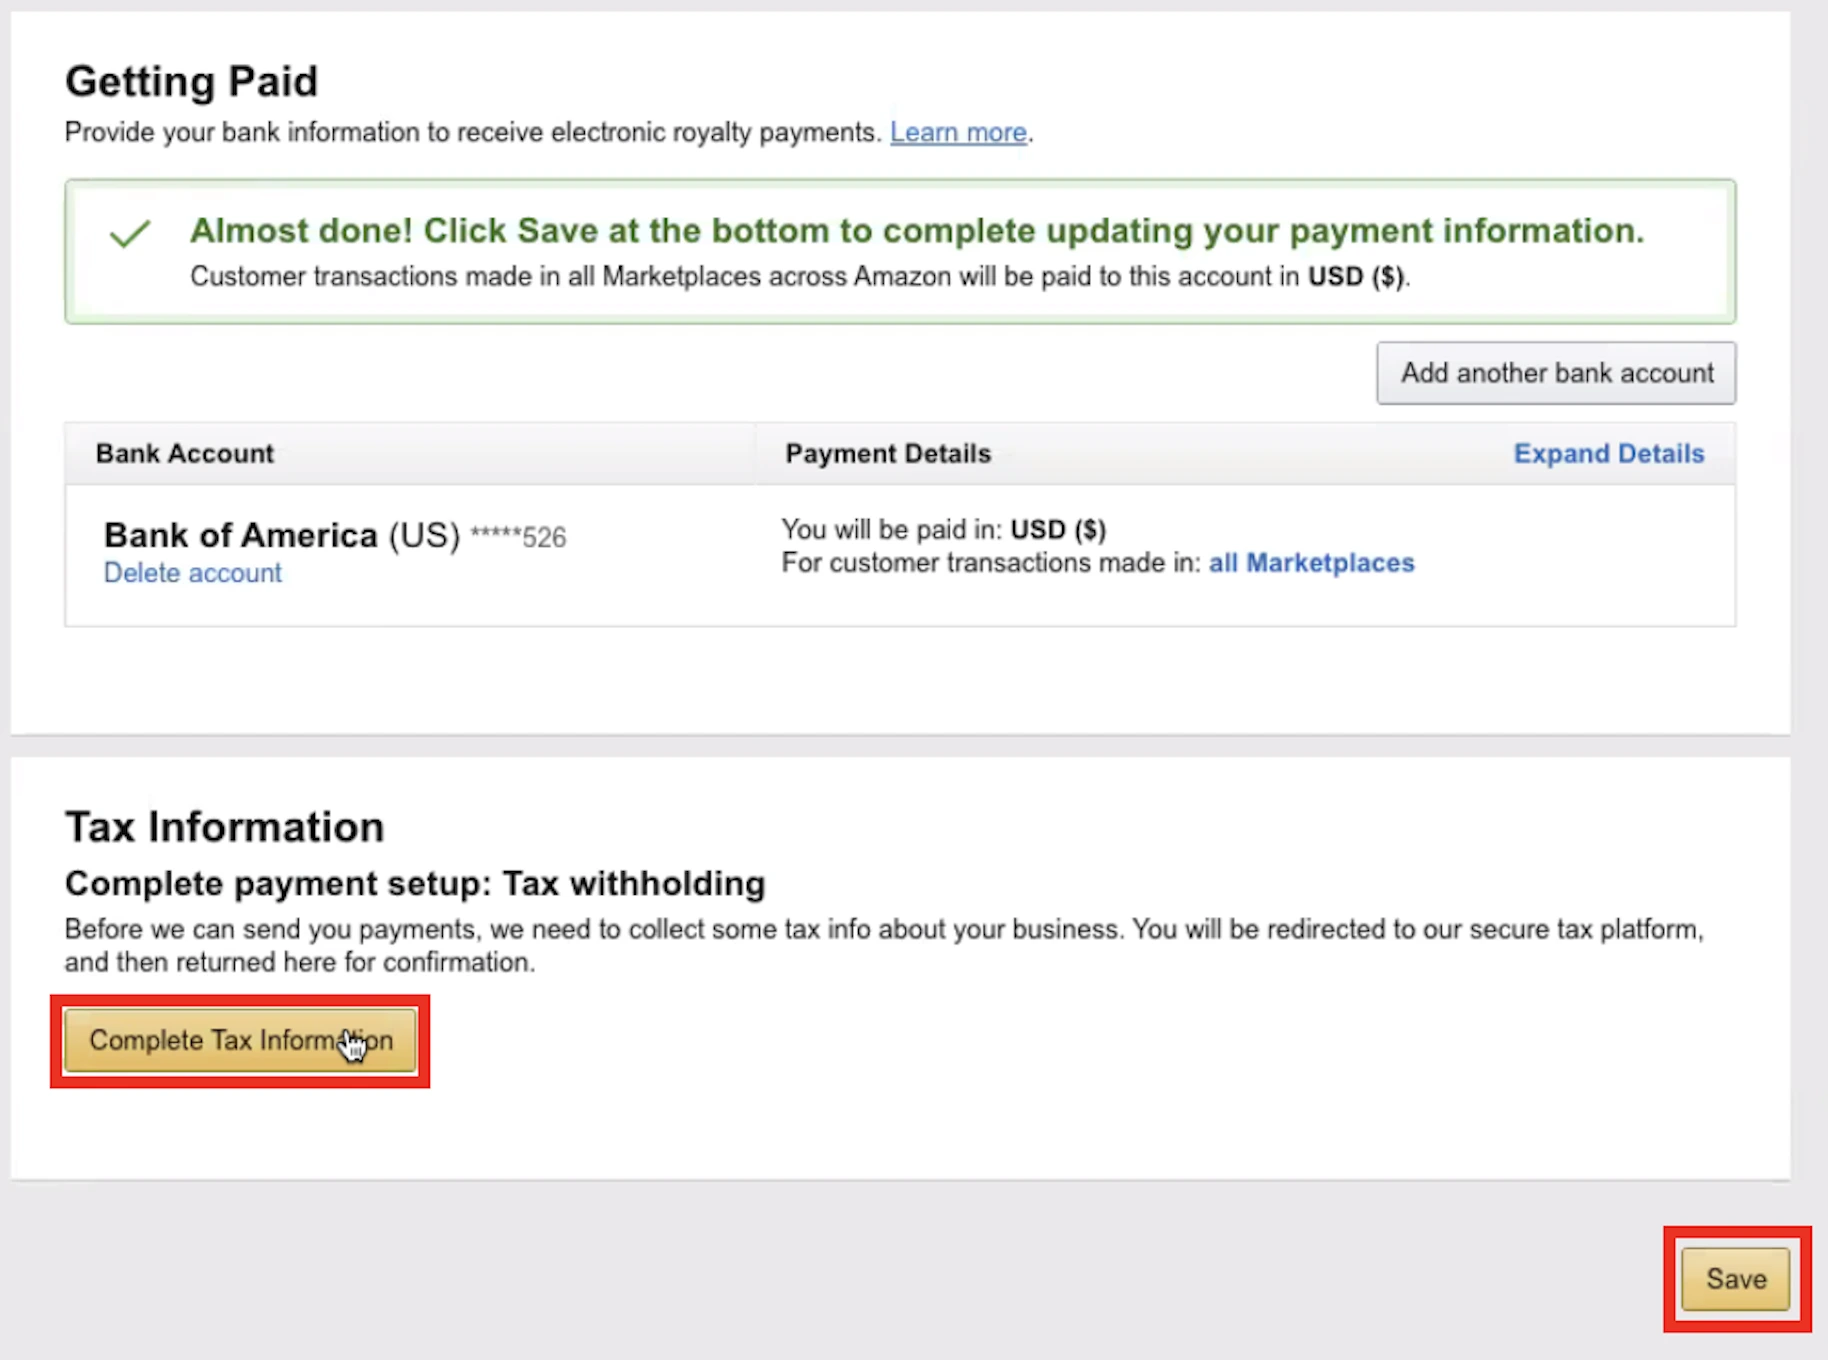The width and height of the screenshot is (1828, 1360).
Task: Click the Tax Information section heading
Action: pos(224,826)
